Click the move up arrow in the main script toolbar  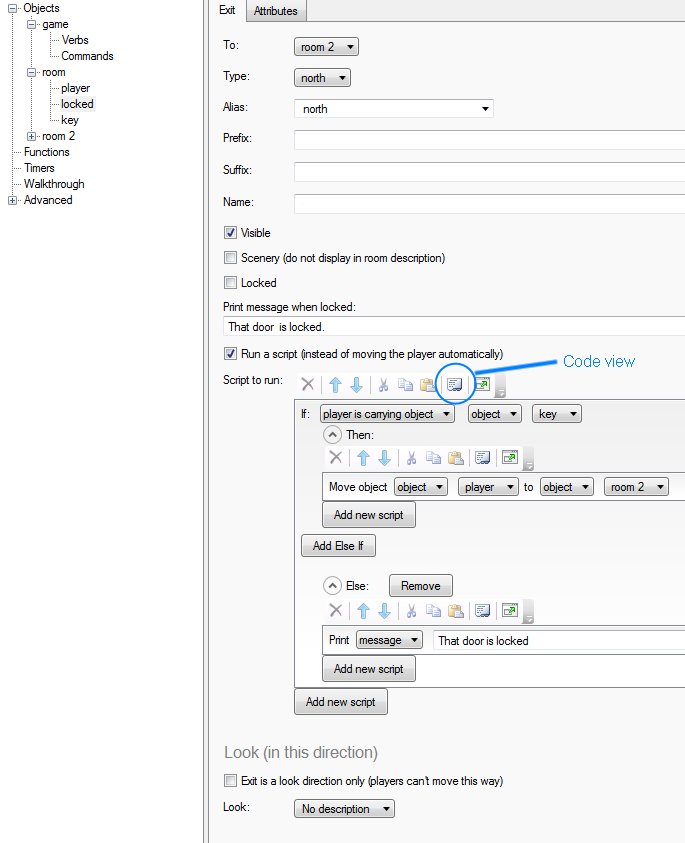tap(335, 384)
